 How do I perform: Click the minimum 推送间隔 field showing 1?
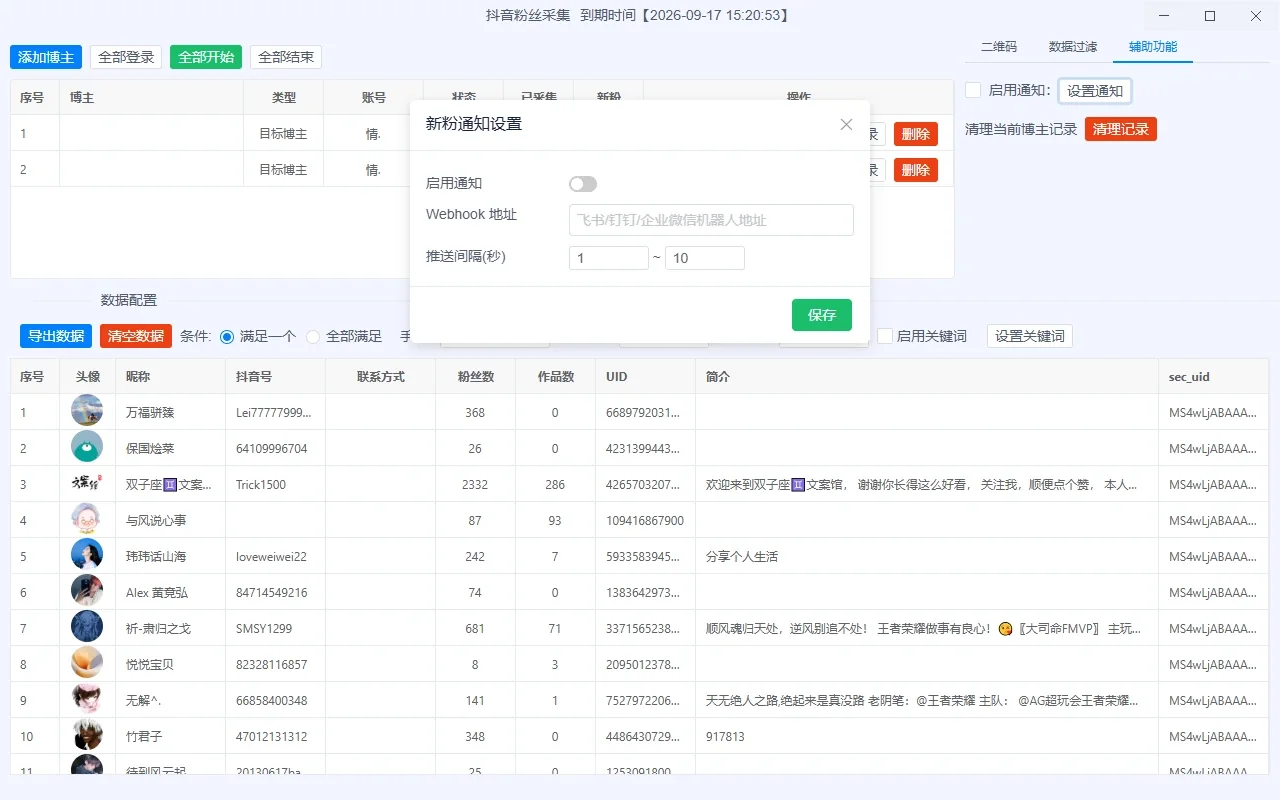pyautogui.click(x=609, y=258)
